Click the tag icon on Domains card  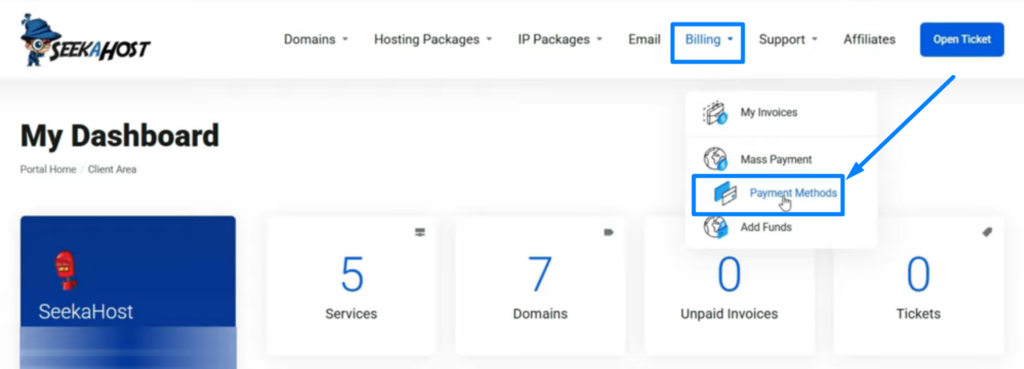pos(609,232)
